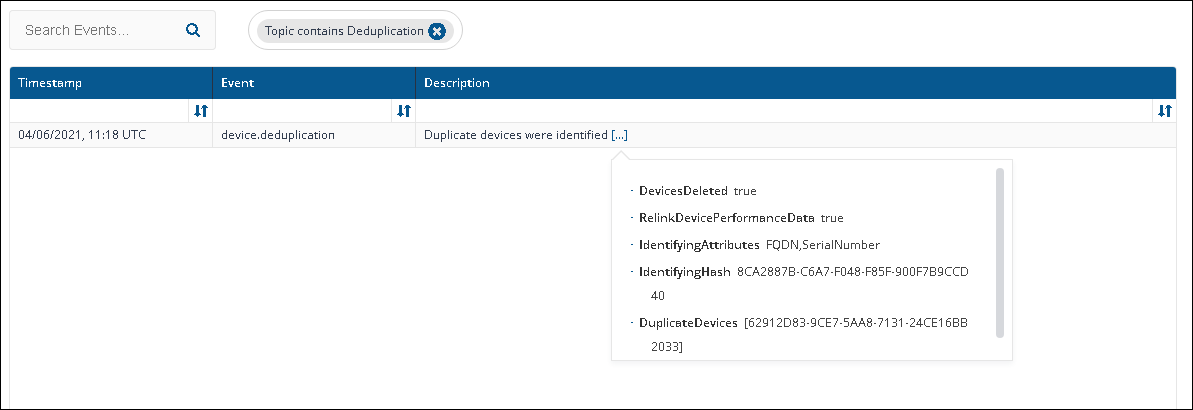
Task: Sort by Event column using sort arrows
Action: click(x=403, y=111)
